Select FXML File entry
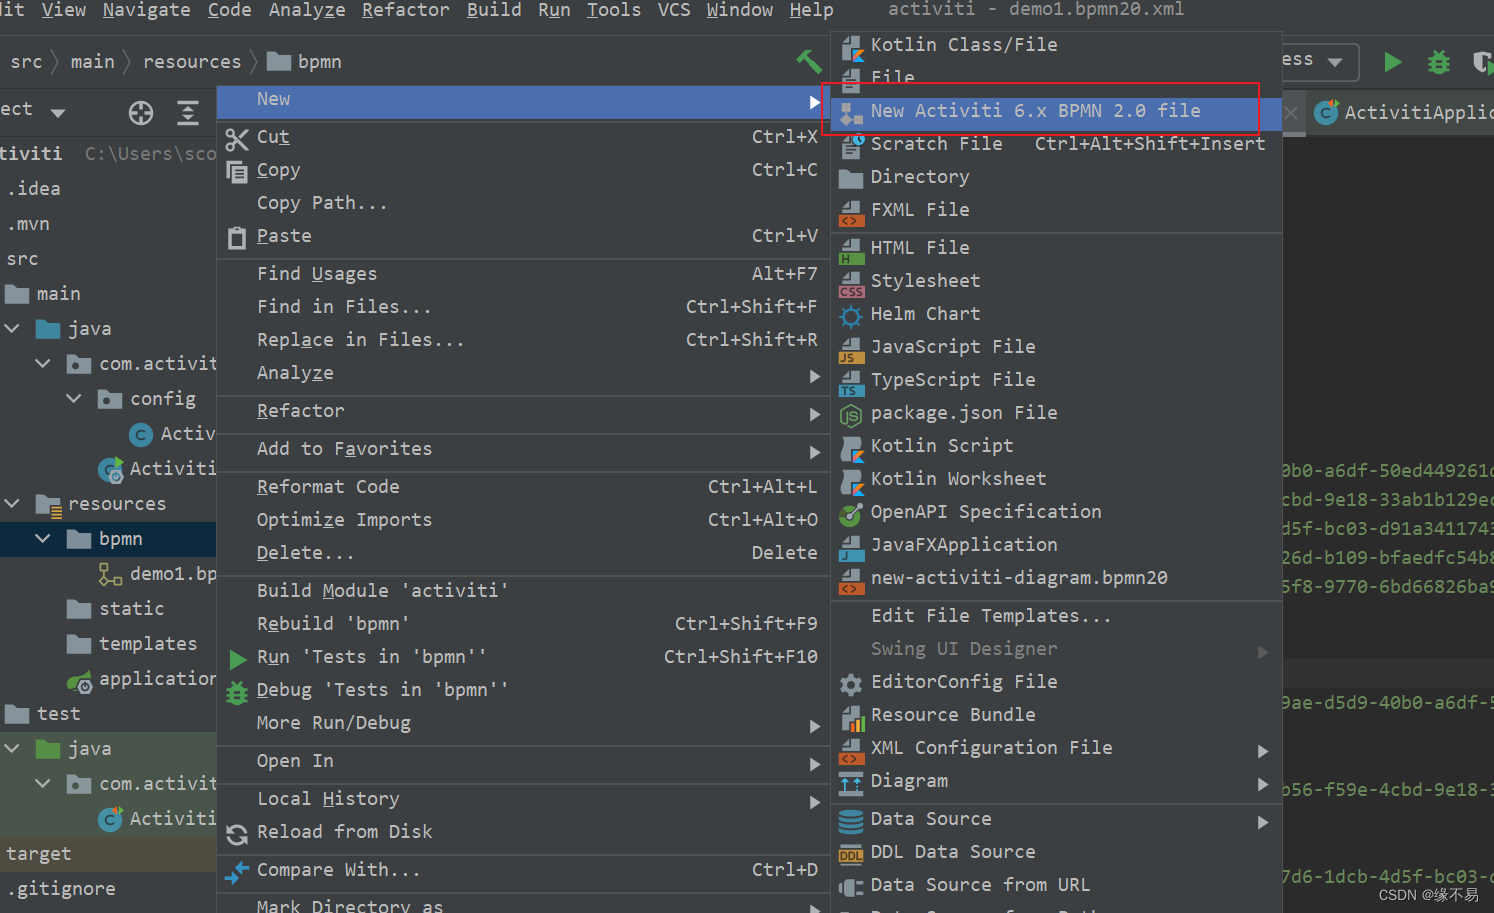Image resolution: width=1494 pixels, height=913 pixels. tap(1056, 210)
